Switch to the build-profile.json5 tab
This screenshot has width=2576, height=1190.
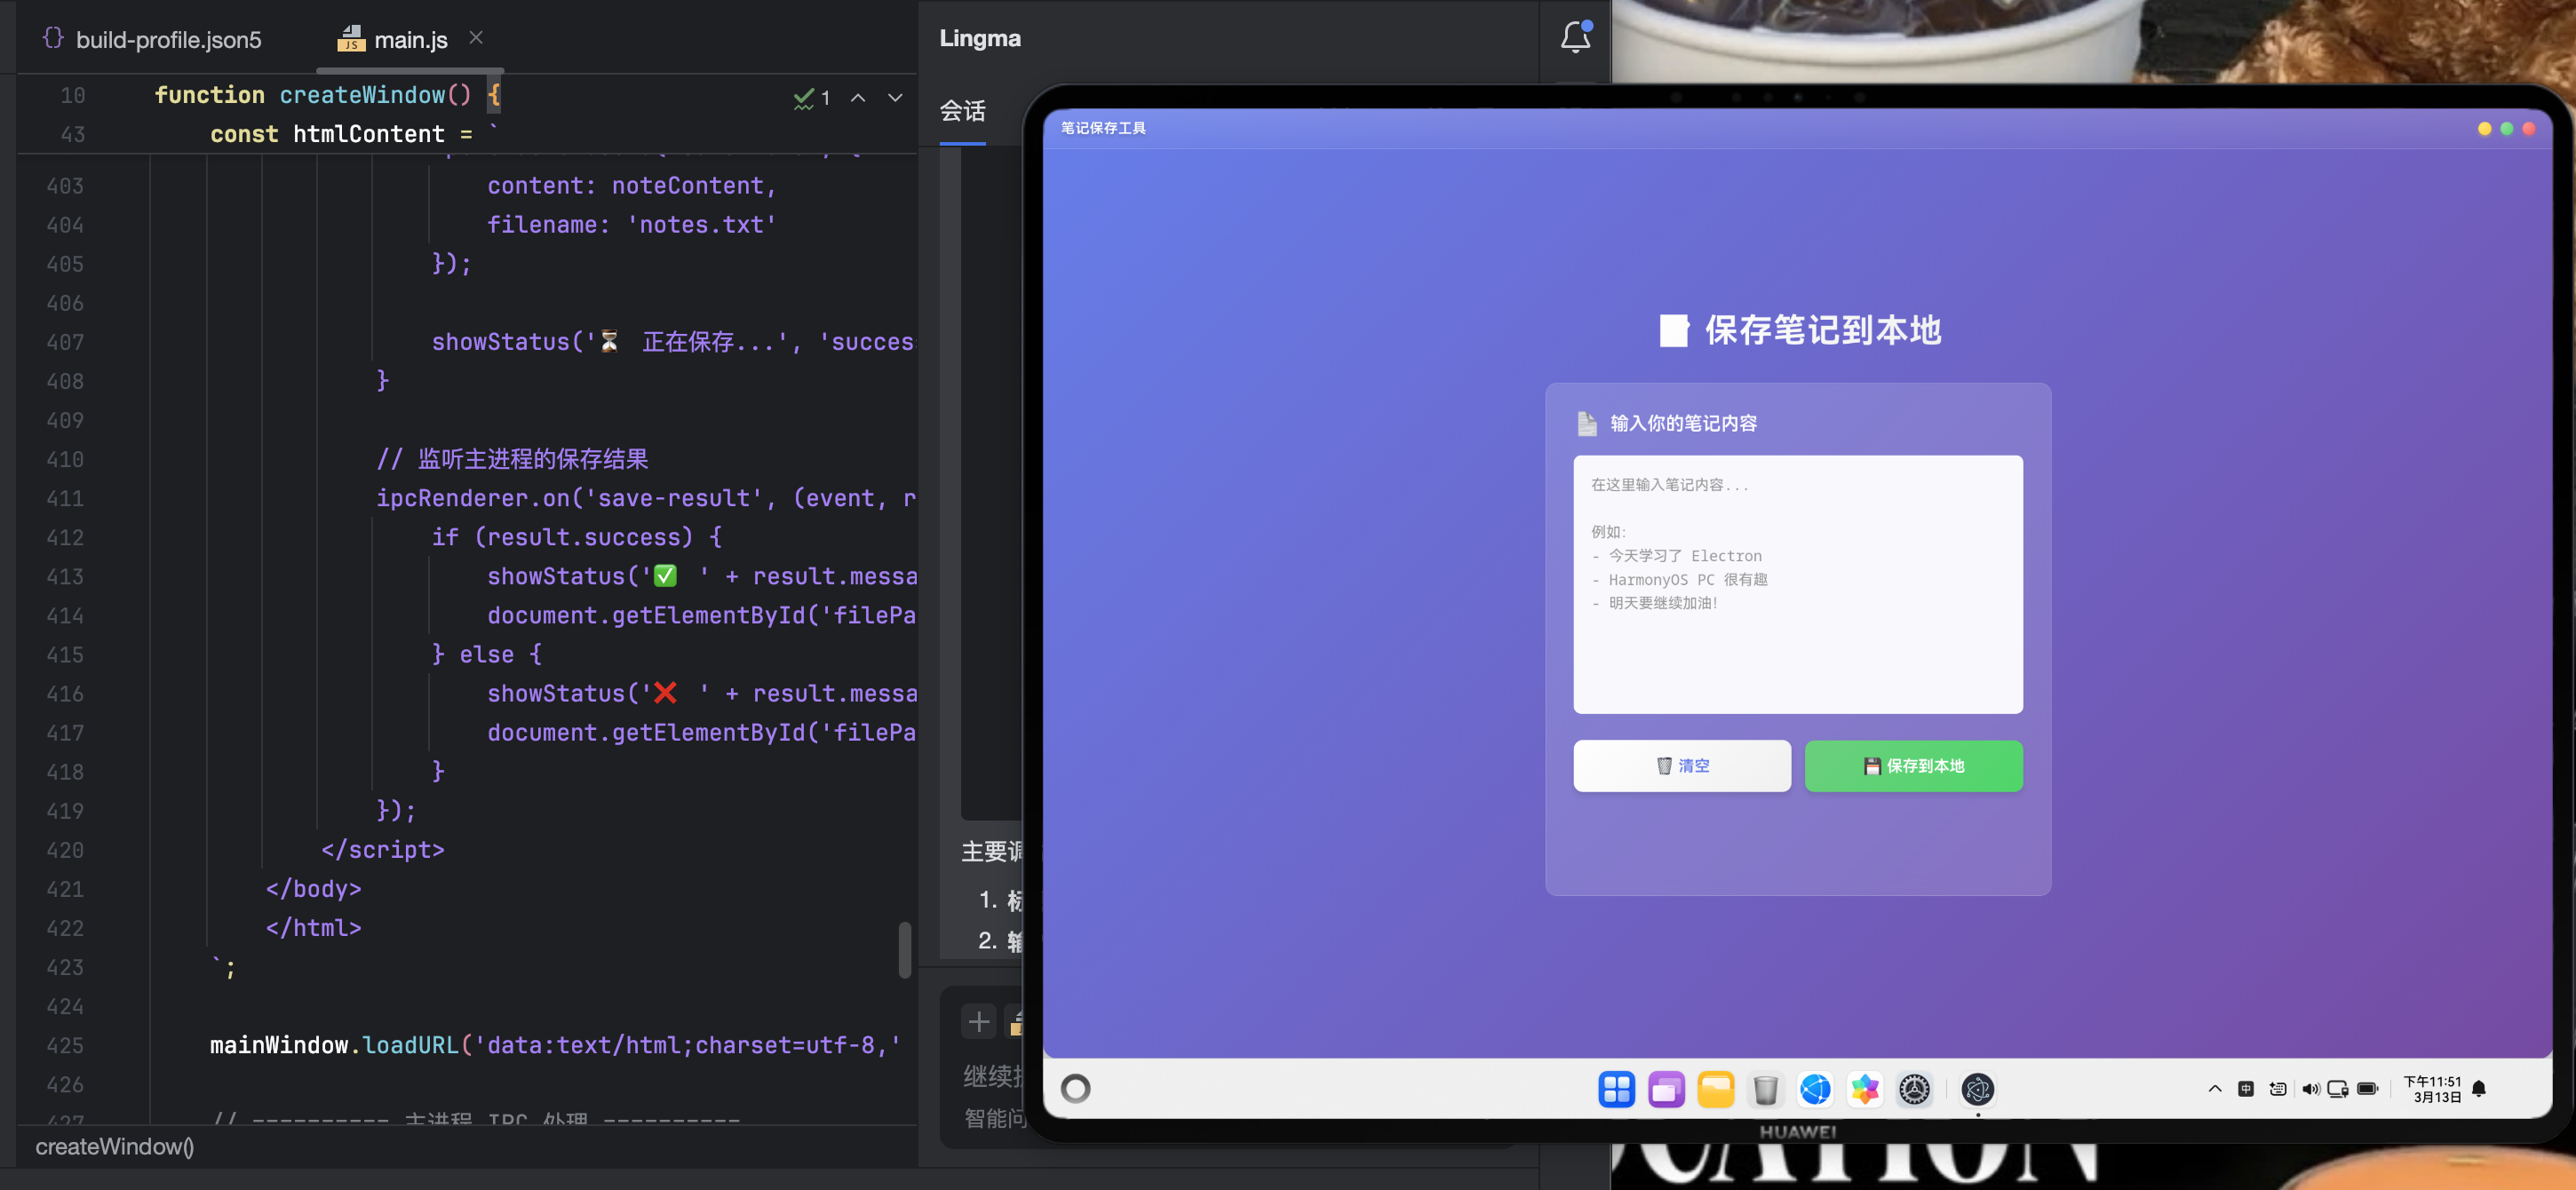(x=152, y=39)
